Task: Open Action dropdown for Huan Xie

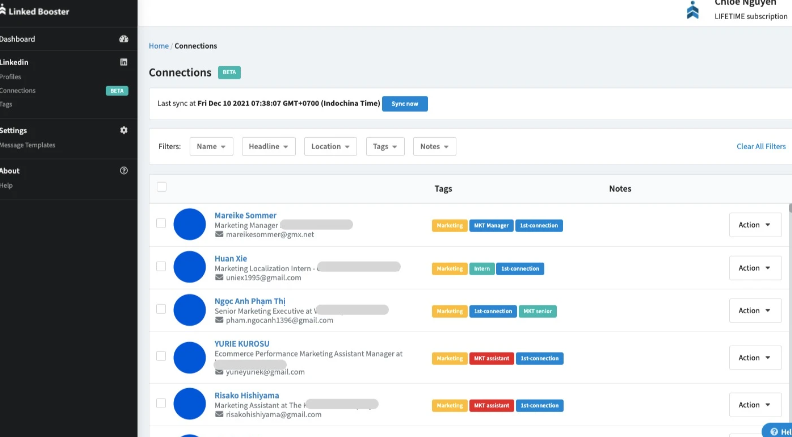Action: (x=755, y=268)
